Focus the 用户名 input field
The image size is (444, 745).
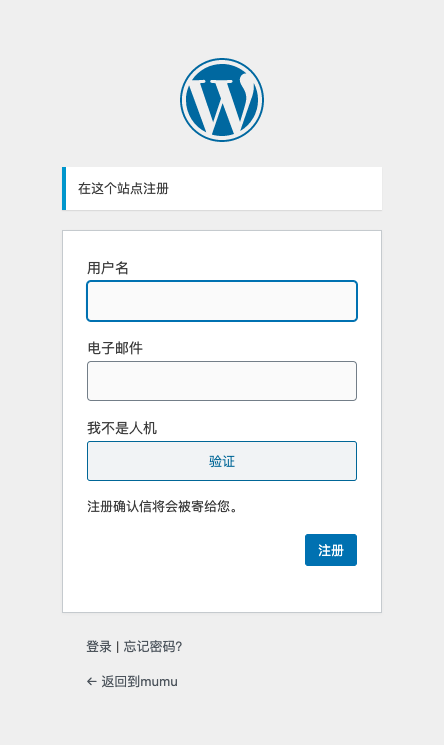[222, 301]
